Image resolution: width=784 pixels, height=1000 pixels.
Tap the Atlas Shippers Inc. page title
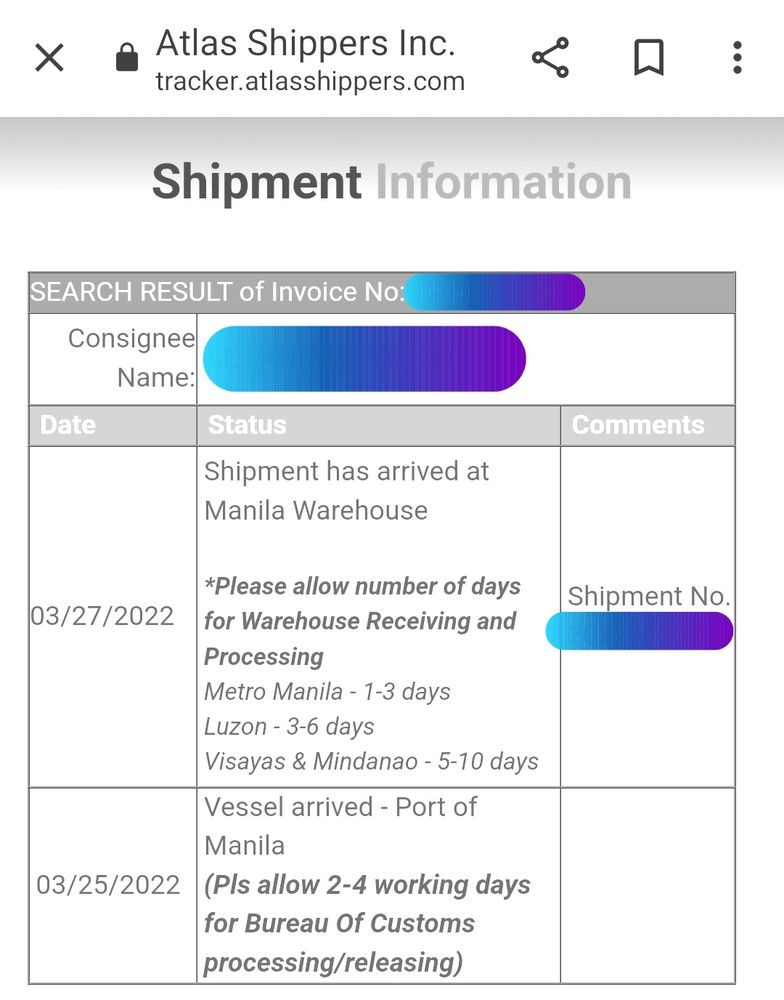pos(306,43)
